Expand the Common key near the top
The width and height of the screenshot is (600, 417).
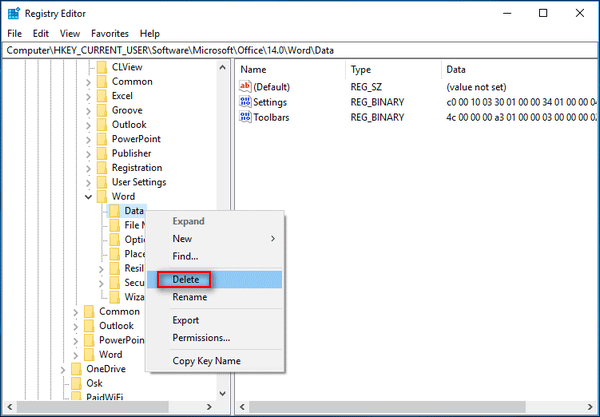pyautogui.click(x=88, y=82)
